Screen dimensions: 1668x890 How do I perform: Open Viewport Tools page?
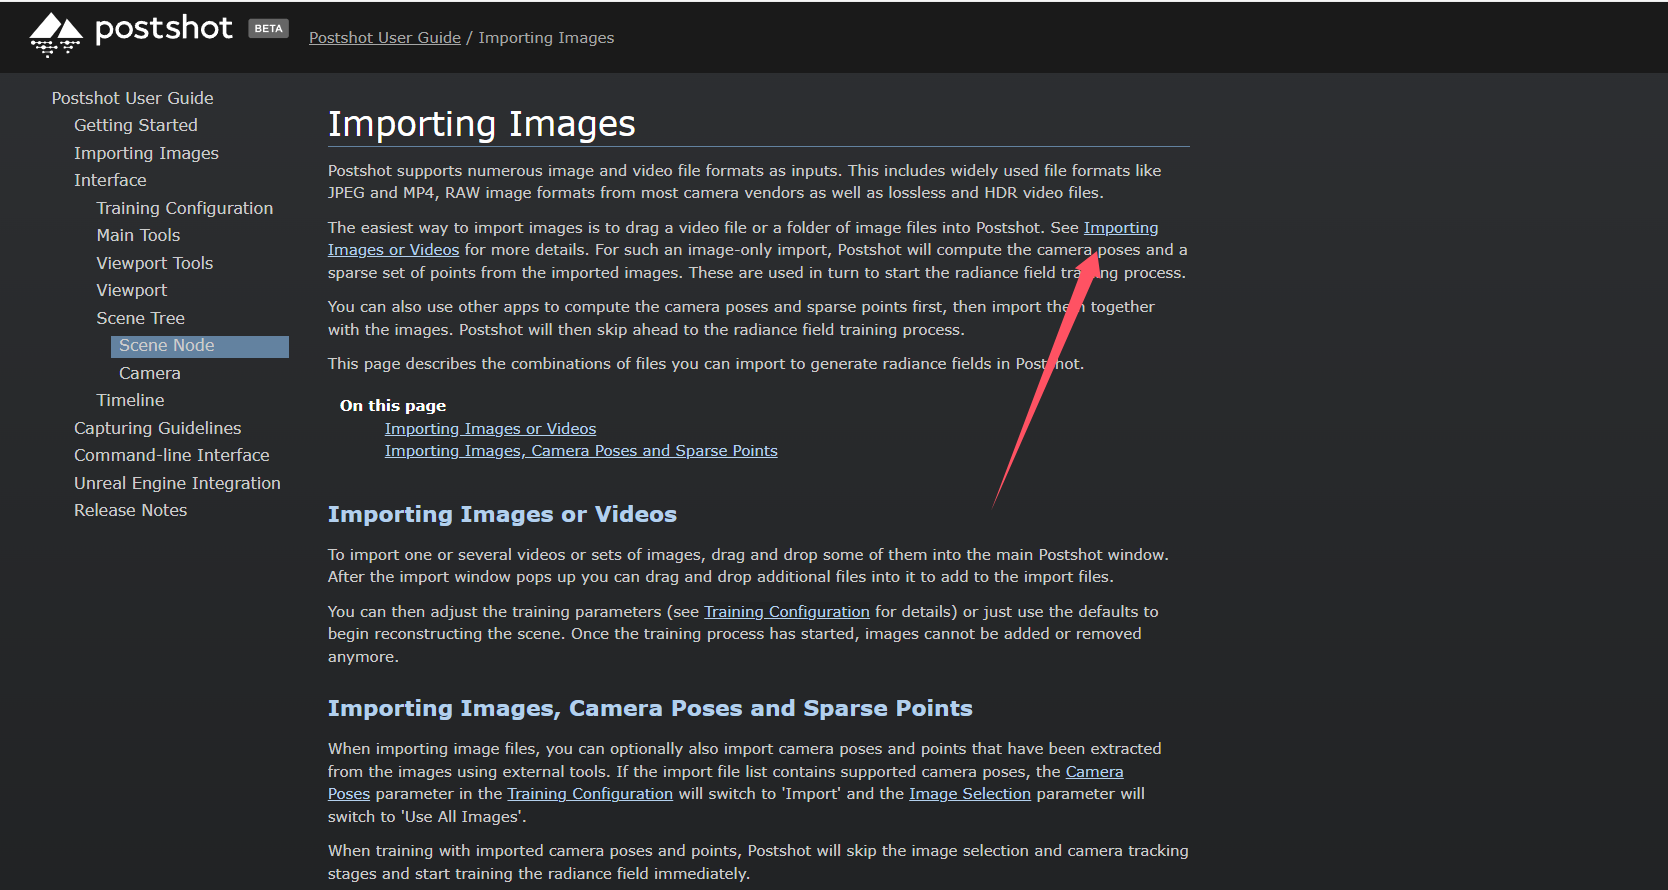point(155,263)
